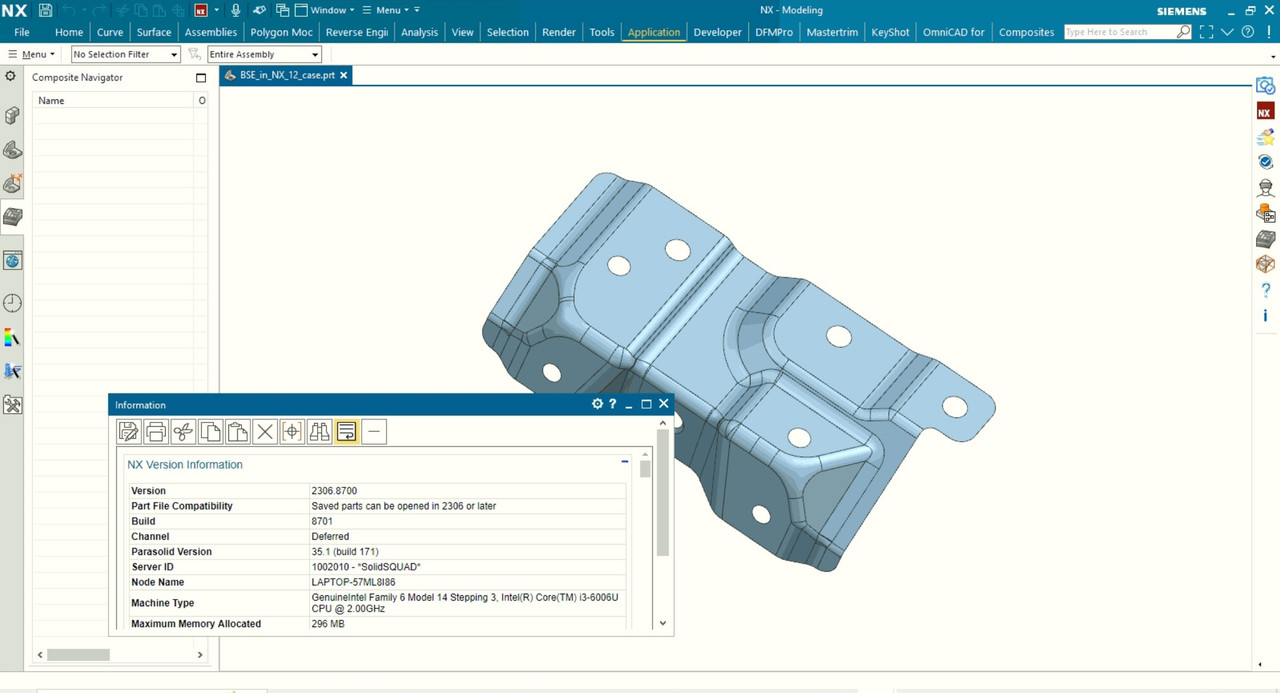Click the microphone voice command icon
Screen dimensions: 1280x693
tap(236, 10)
